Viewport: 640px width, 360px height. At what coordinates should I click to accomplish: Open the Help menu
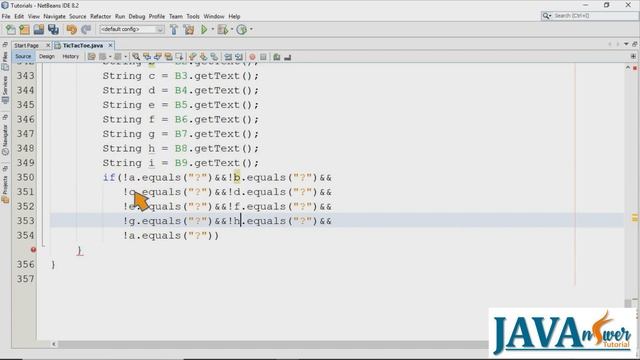(234, 16)
